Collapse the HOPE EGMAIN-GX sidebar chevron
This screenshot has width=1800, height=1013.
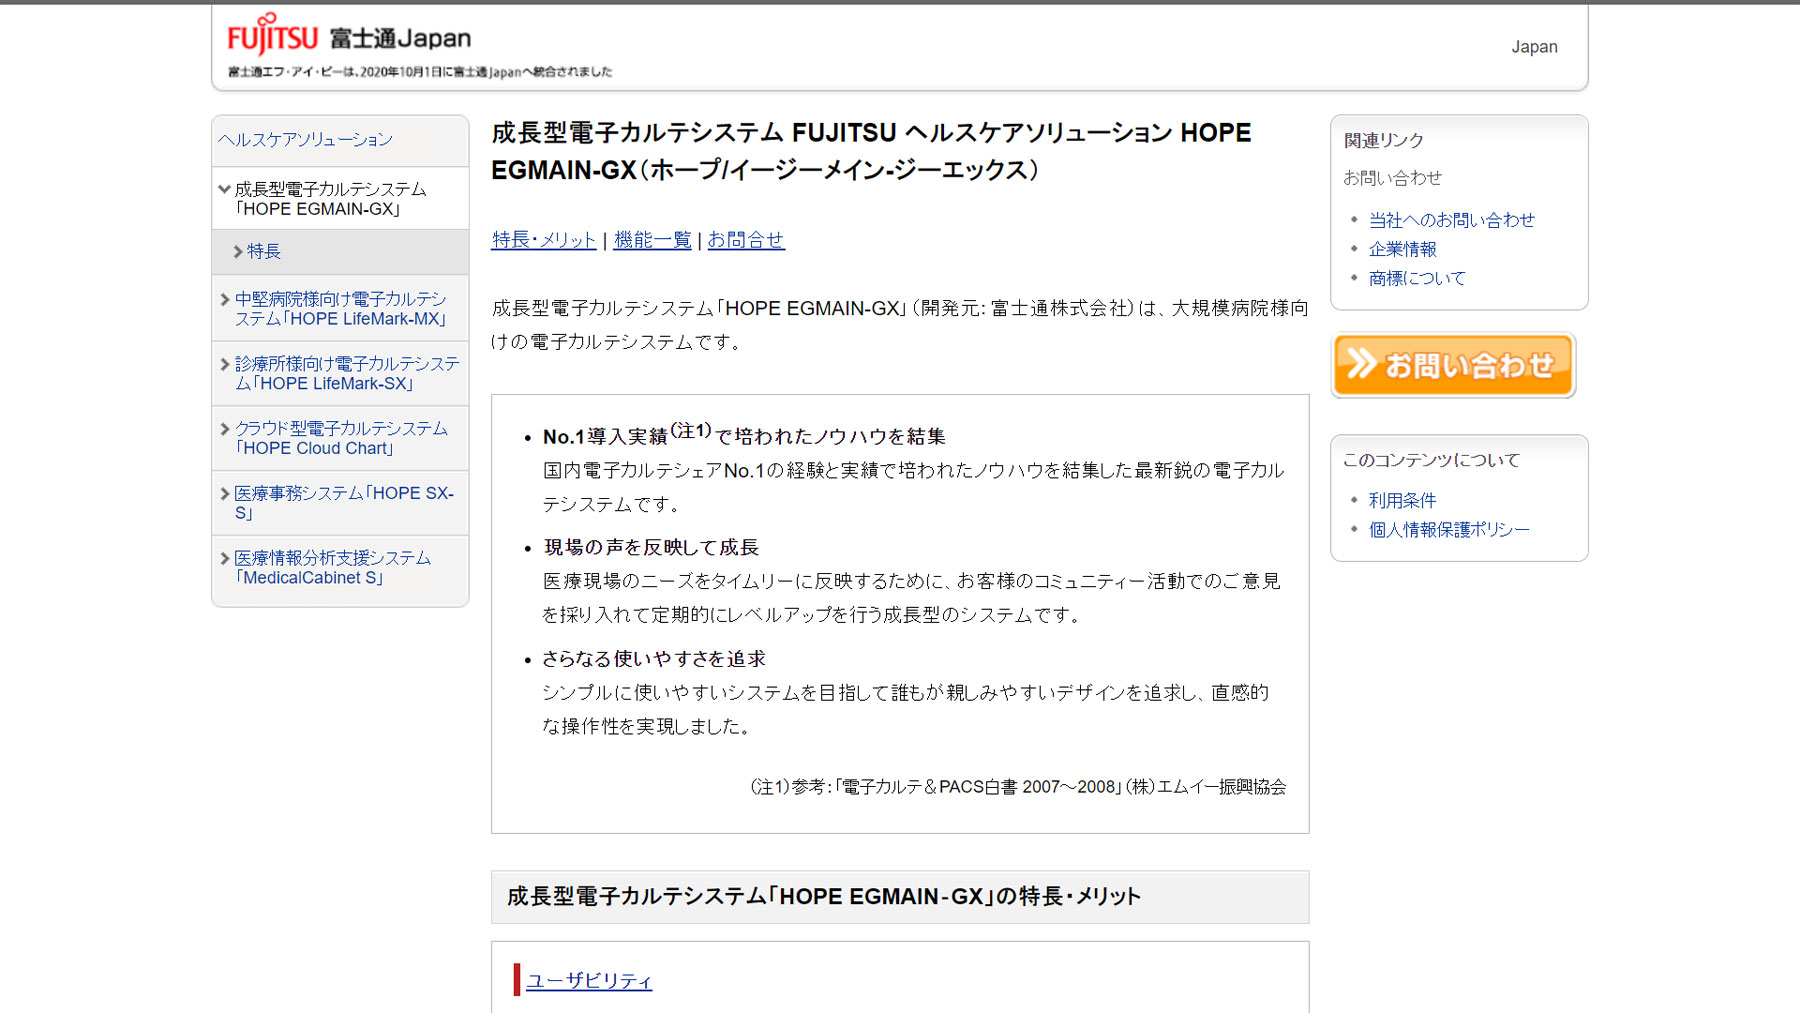(225, 189)
